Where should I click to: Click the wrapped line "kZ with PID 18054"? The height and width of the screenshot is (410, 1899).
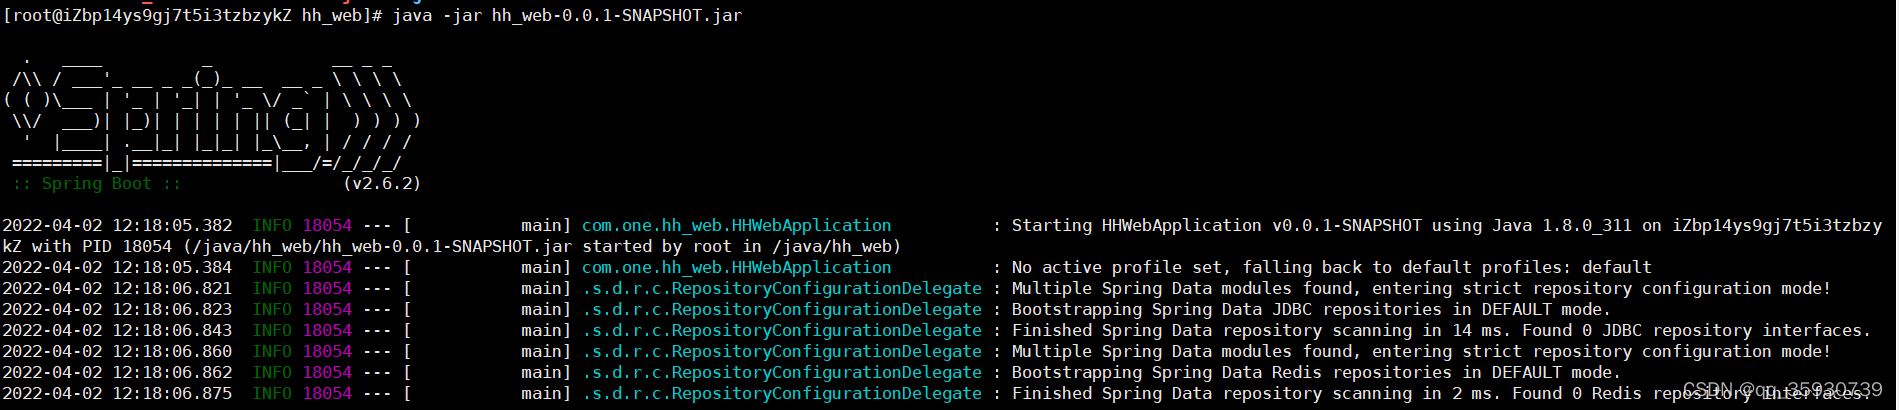(87, 247)
